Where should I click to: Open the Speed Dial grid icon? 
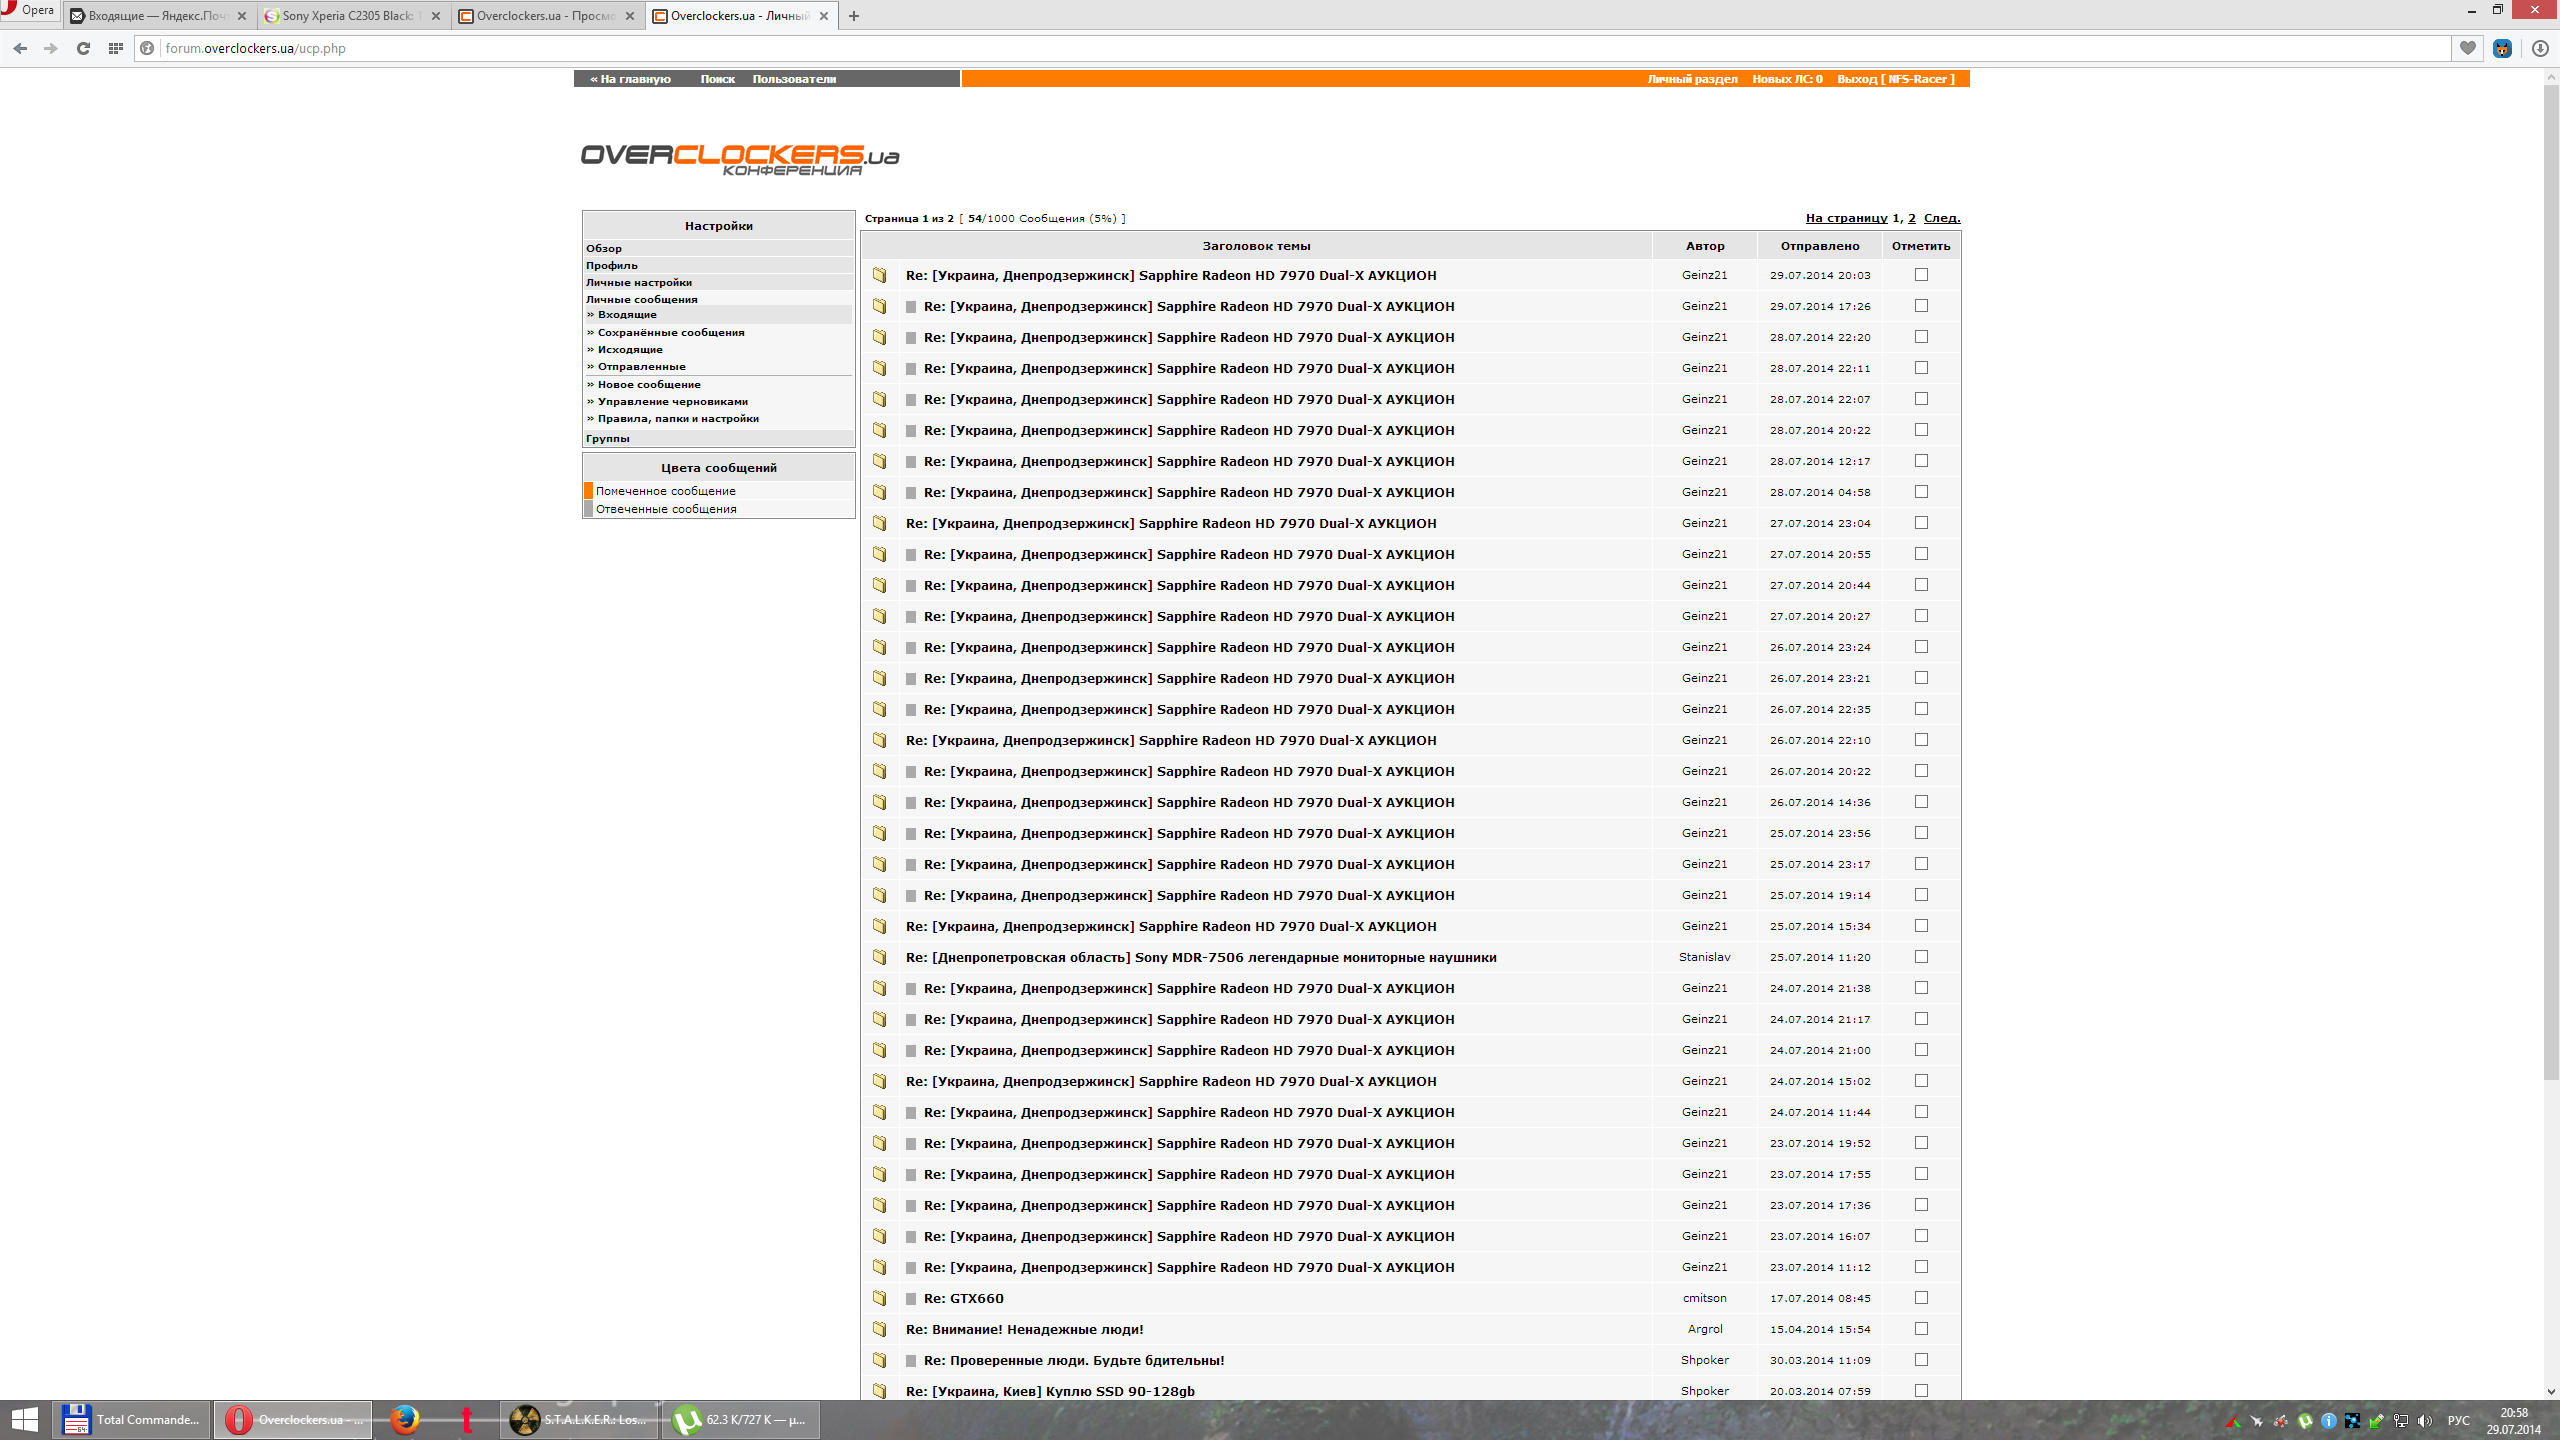pyautogui.click(x=116, y=48)
